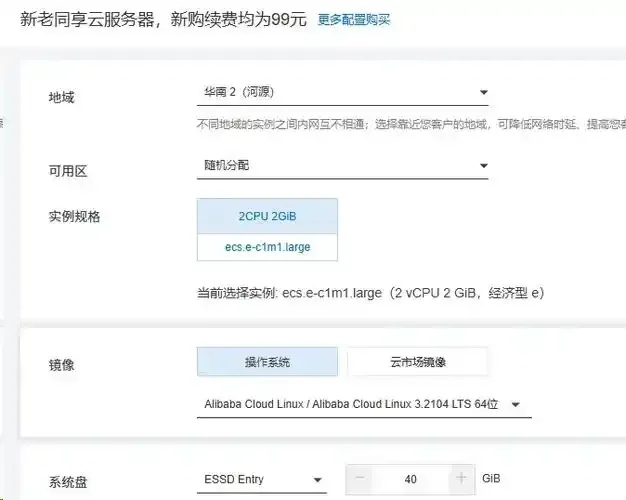Click the 镜像 field label
This screenshot has width=626, height=500.
[x=61, y=365]
